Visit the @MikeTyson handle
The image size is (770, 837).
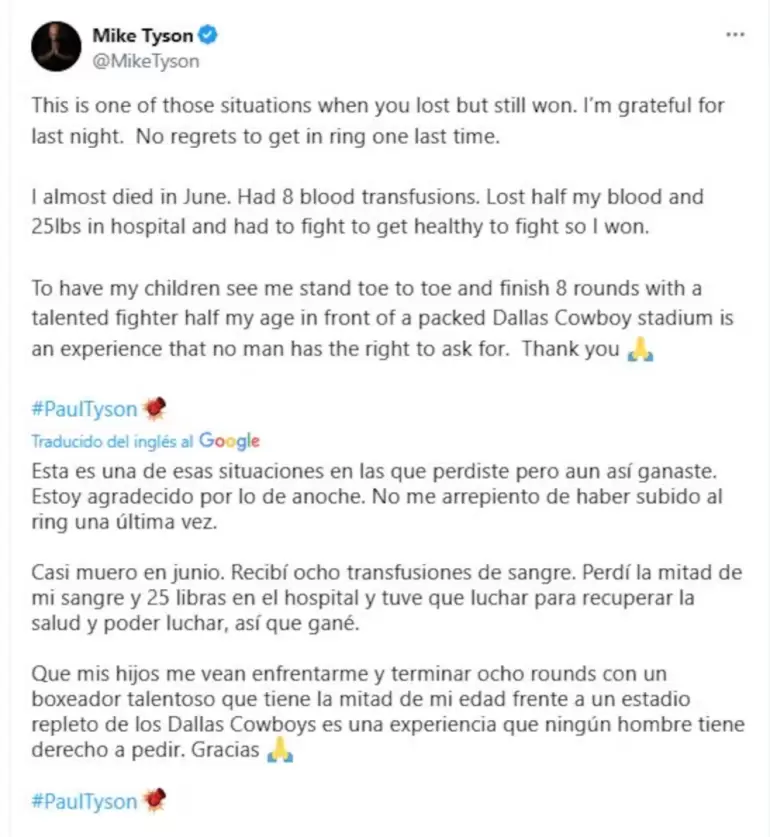[x=145, y=61]
